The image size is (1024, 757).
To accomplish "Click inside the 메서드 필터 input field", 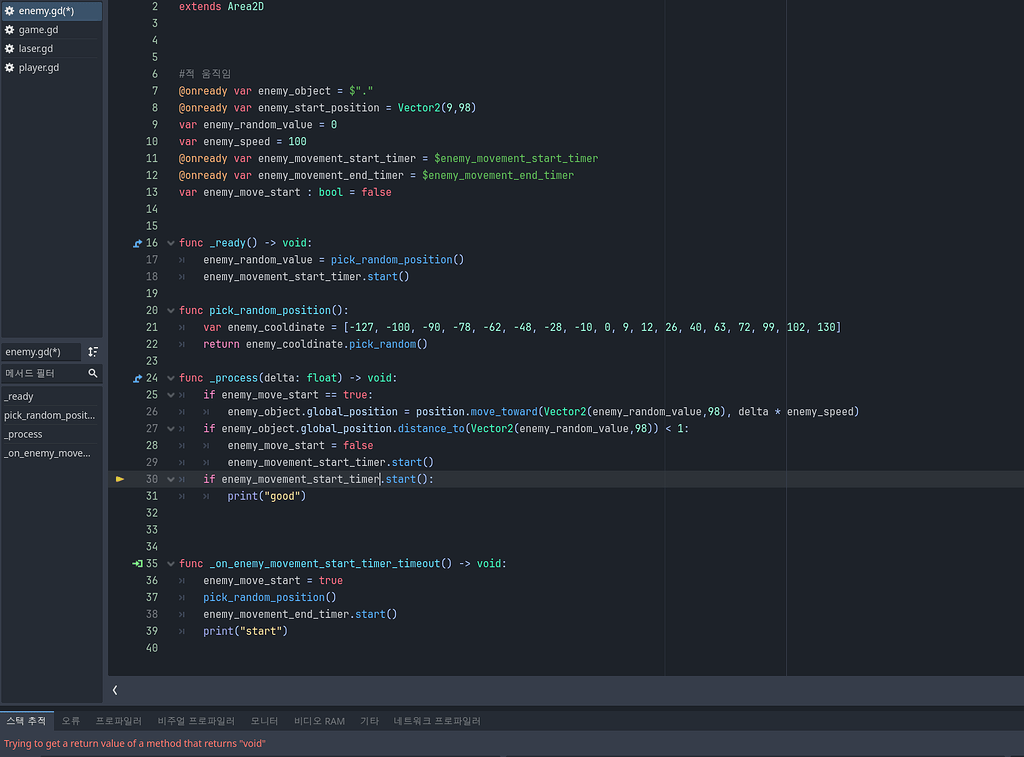I will (x=40, y=373).
